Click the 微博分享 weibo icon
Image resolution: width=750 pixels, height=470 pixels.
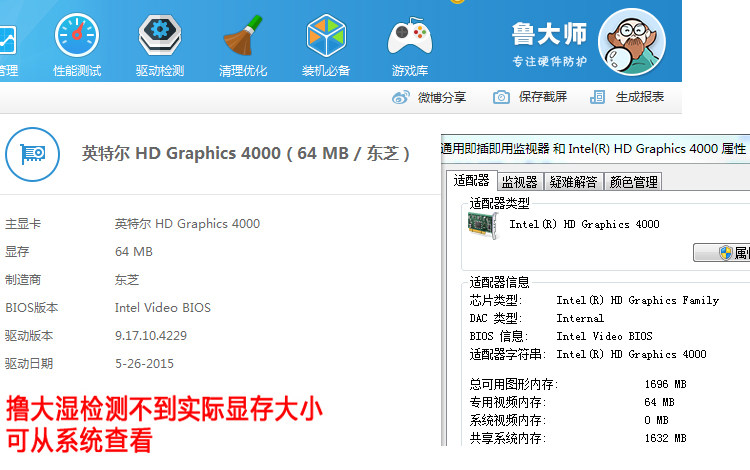400,97
